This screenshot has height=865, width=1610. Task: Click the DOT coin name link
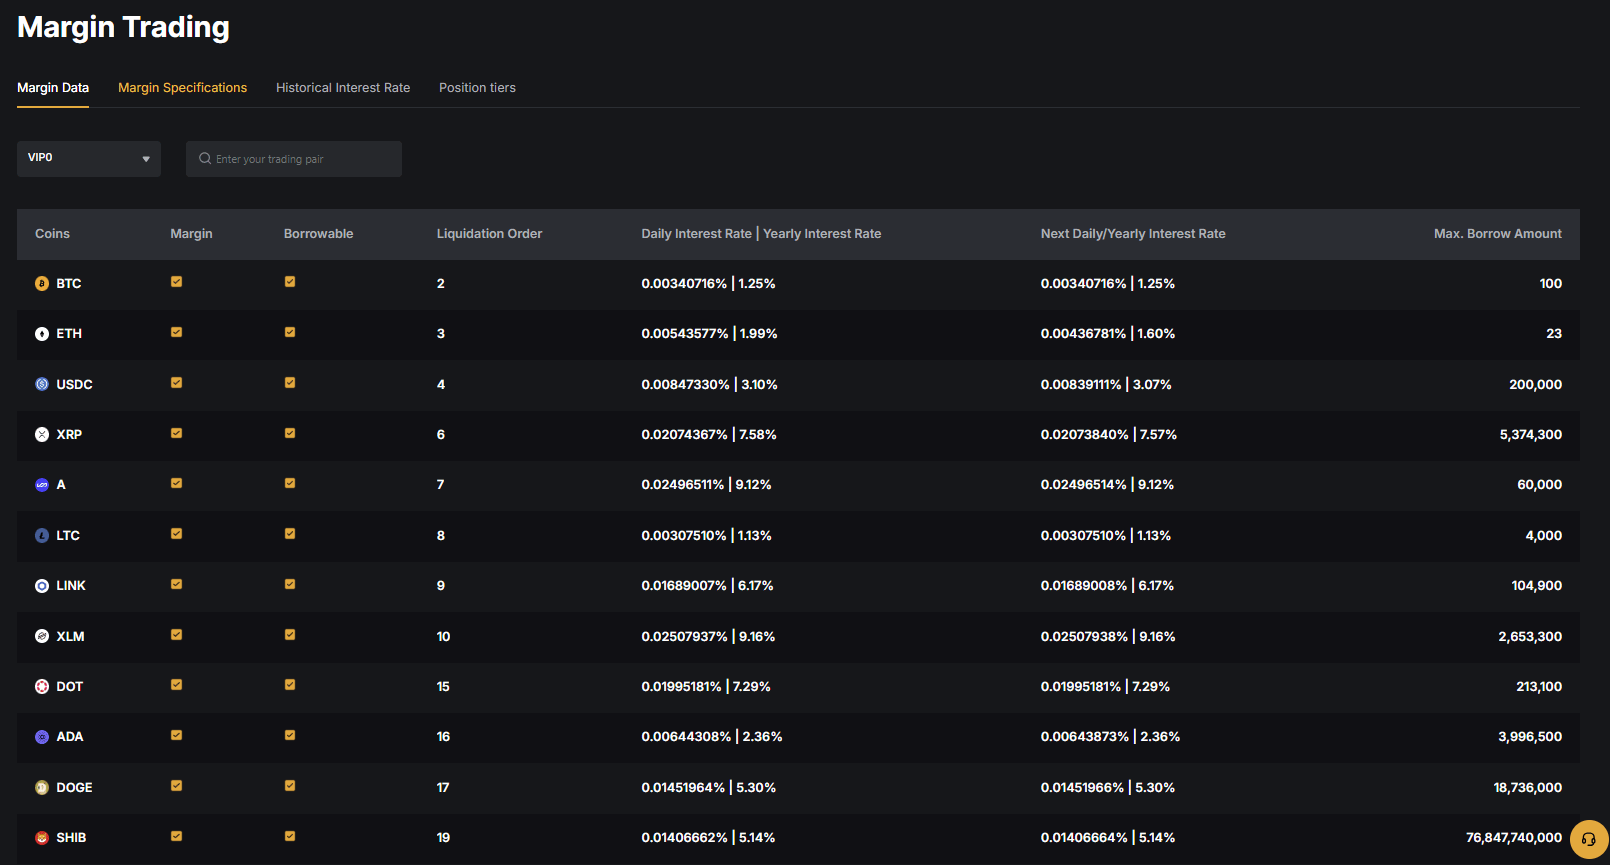[x=69, y=687]
